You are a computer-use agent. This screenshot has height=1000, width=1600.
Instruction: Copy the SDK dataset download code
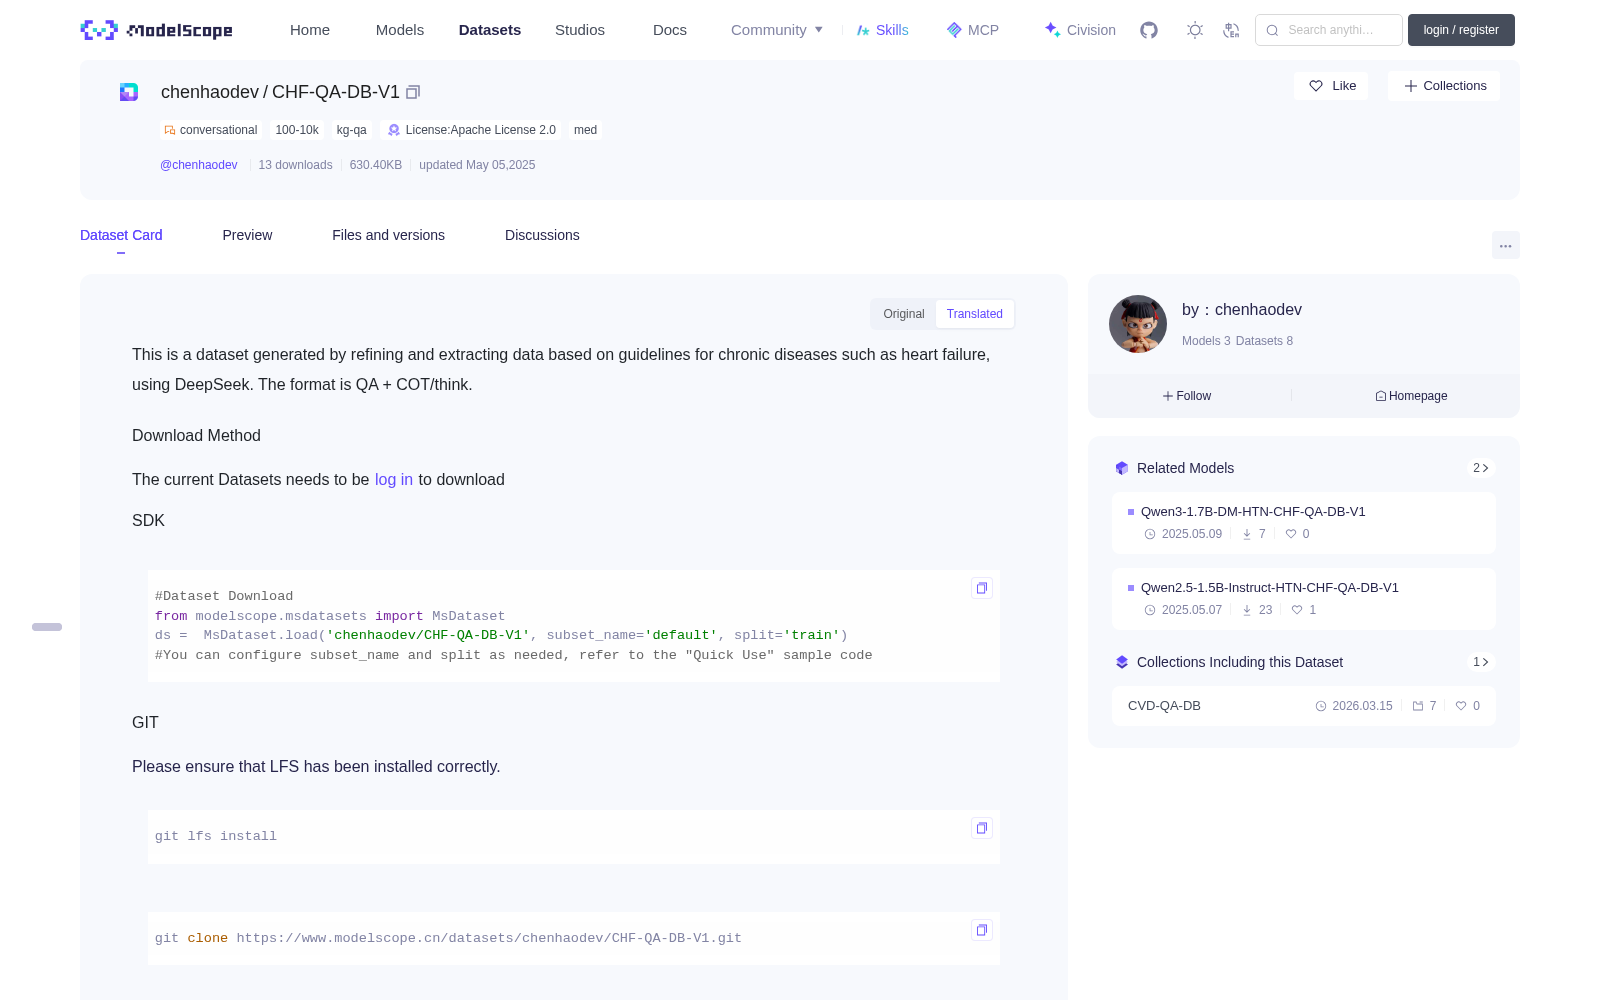(982, 588)
